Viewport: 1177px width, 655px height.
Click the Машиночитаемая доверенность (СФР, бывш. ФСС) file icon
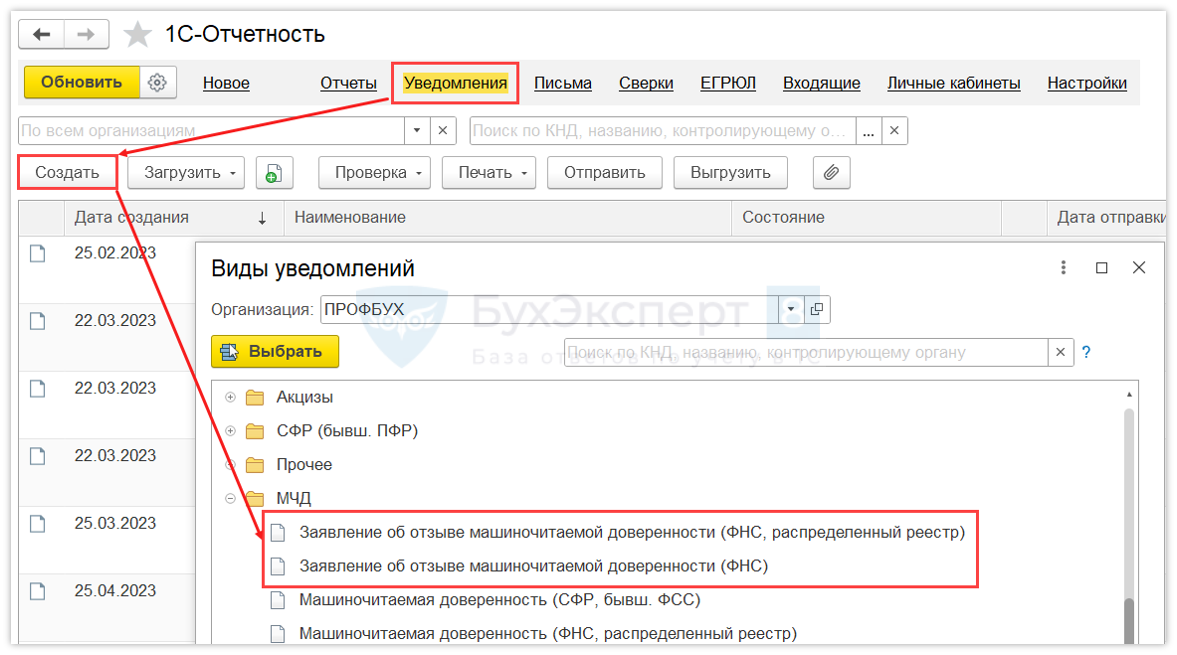(x=278, y=600)
